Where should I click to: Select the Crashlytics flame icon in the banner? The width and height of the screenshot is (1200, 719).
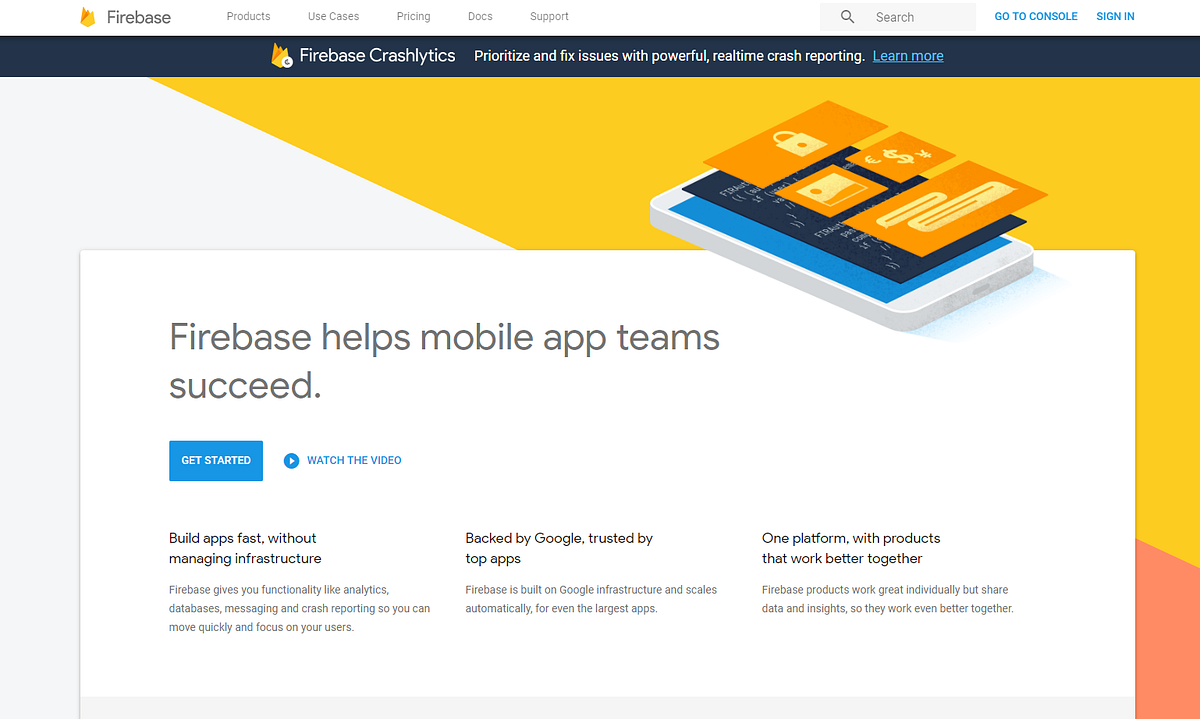[280, 55]
